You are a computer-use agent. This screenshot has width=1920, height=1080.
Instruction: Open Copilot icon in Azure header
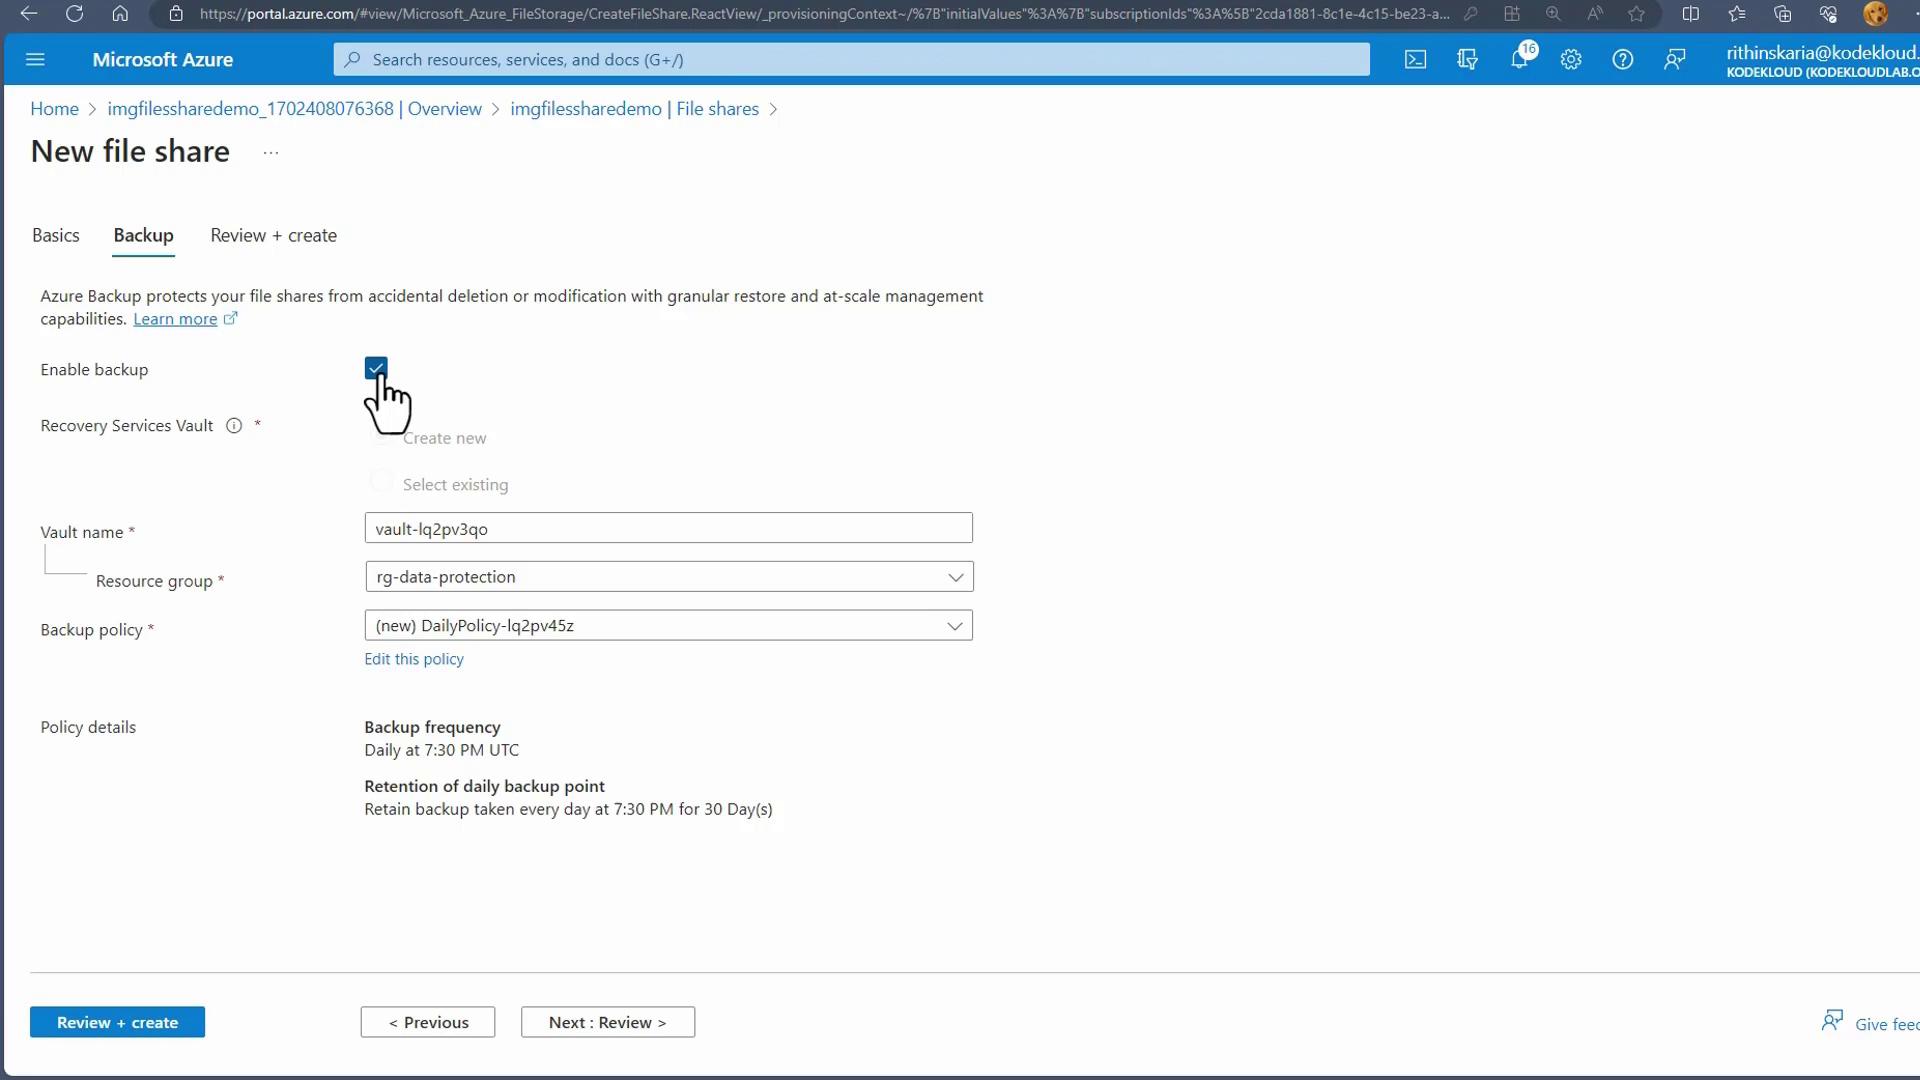1467,60
